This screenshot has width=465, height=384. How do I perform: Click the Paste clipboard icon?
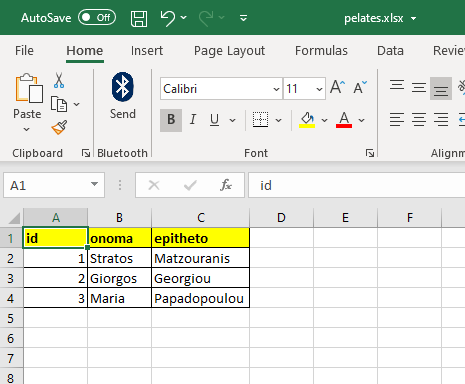pos(29,88)
